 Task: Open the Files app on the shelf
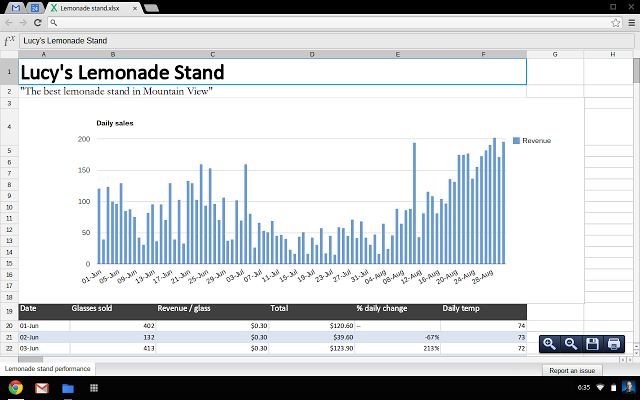click(68, 388)
